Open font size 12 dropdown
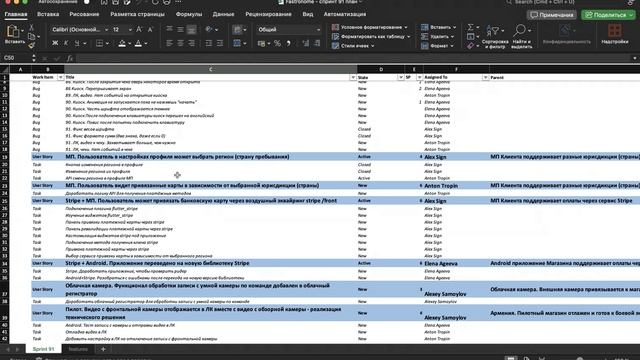The image size is (640, 360). tap(130, 30)
